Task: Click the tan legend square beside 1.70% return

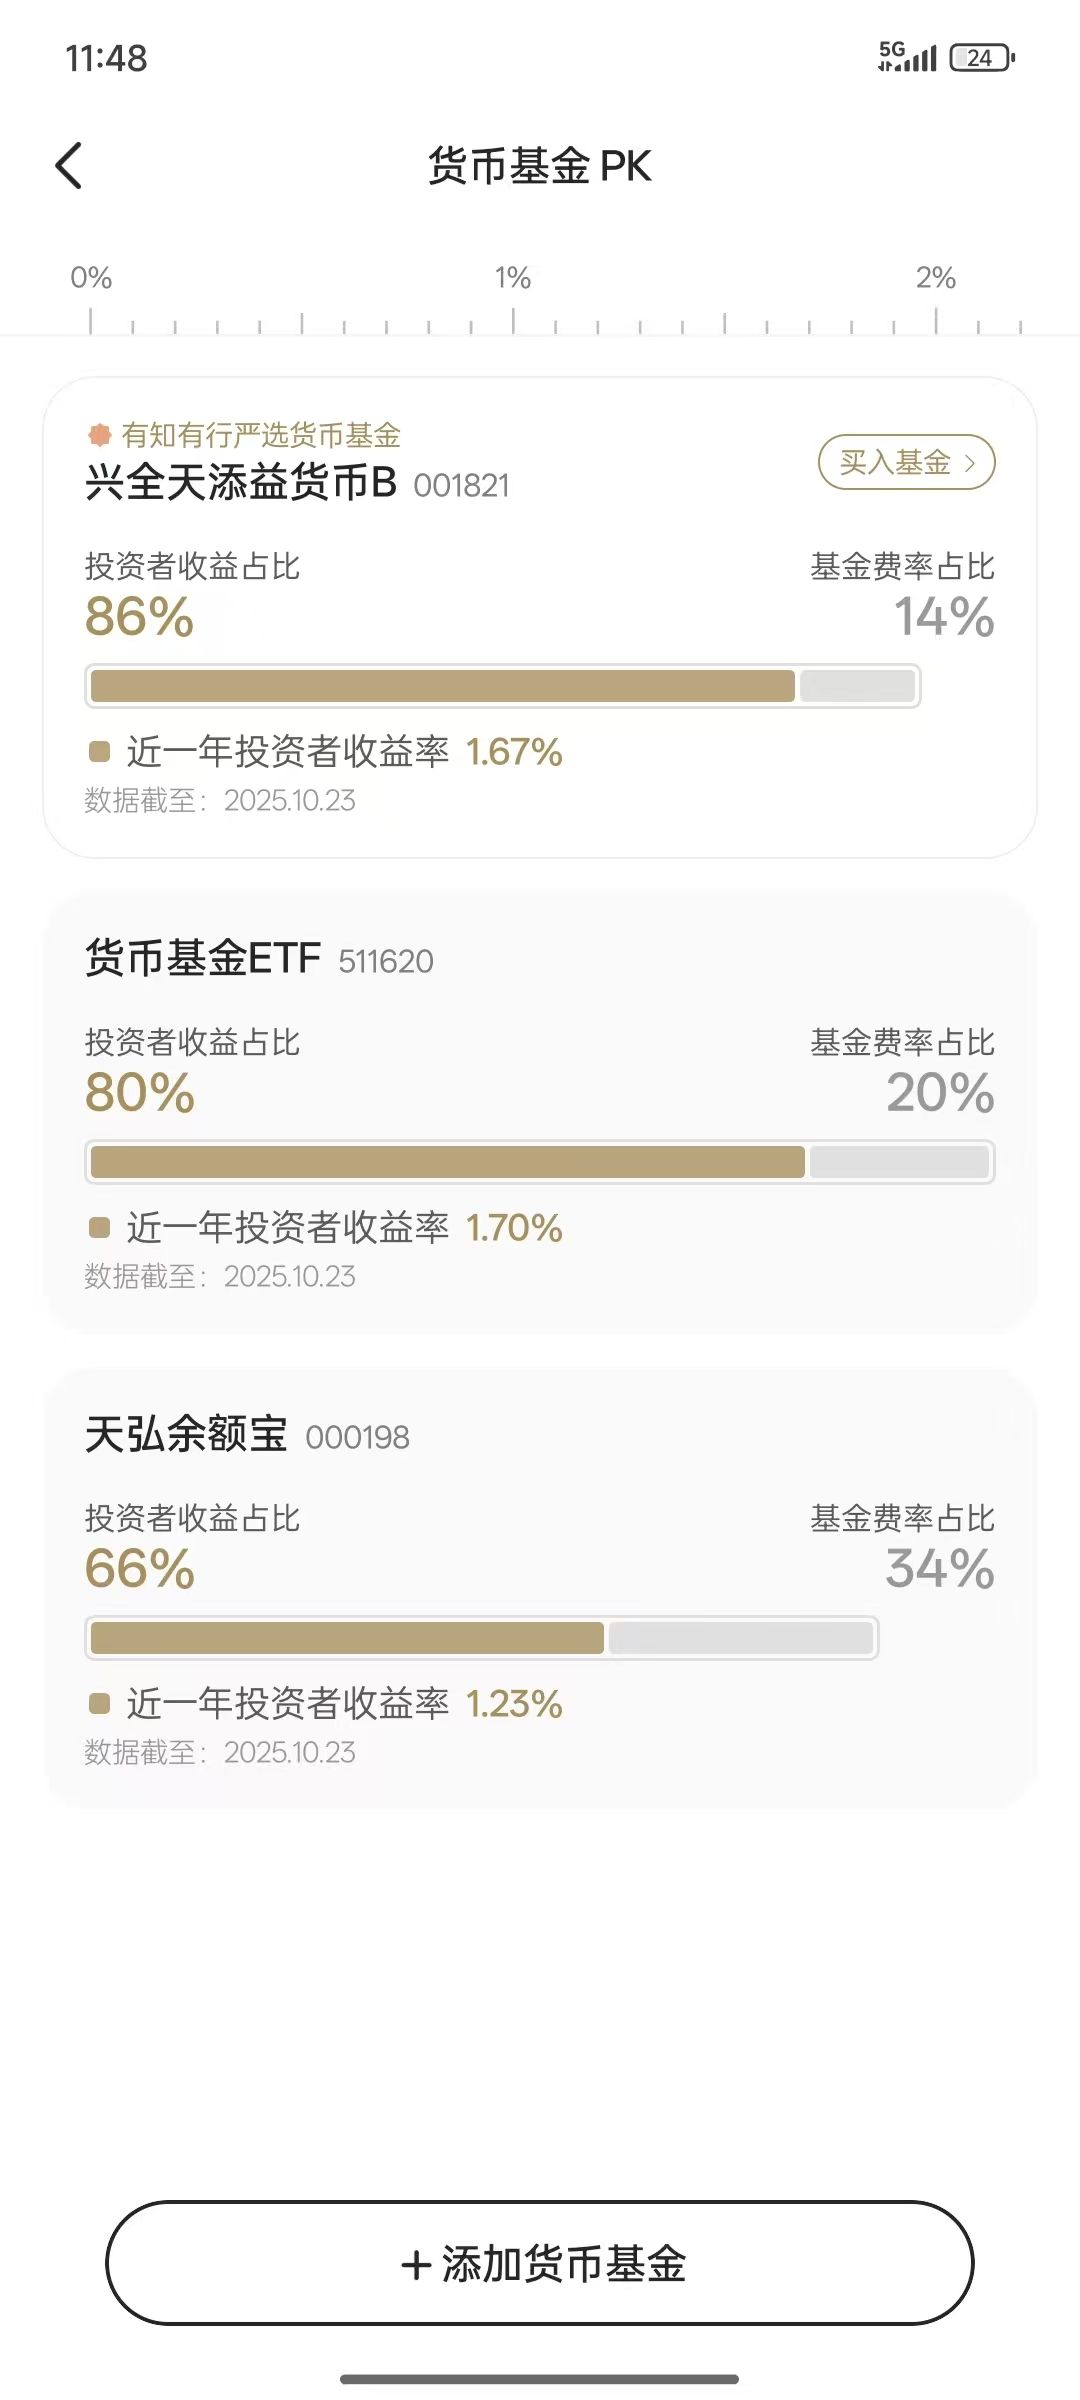Action: pyautogui.click(x=99, y=1227)
